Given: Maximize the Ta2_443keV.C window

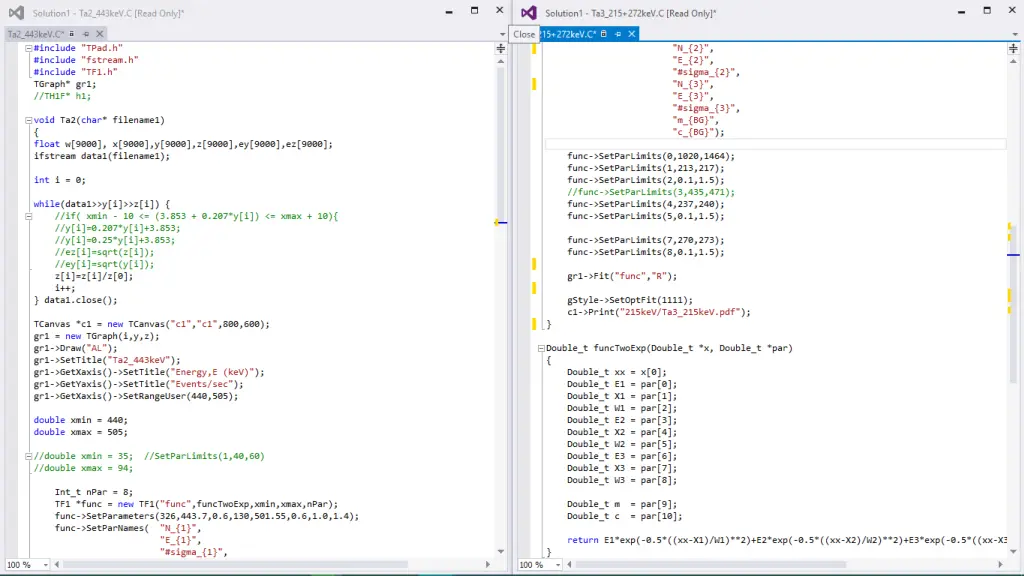Looking at the screenshot, I should pyautogui.click(x=474, y=11).
